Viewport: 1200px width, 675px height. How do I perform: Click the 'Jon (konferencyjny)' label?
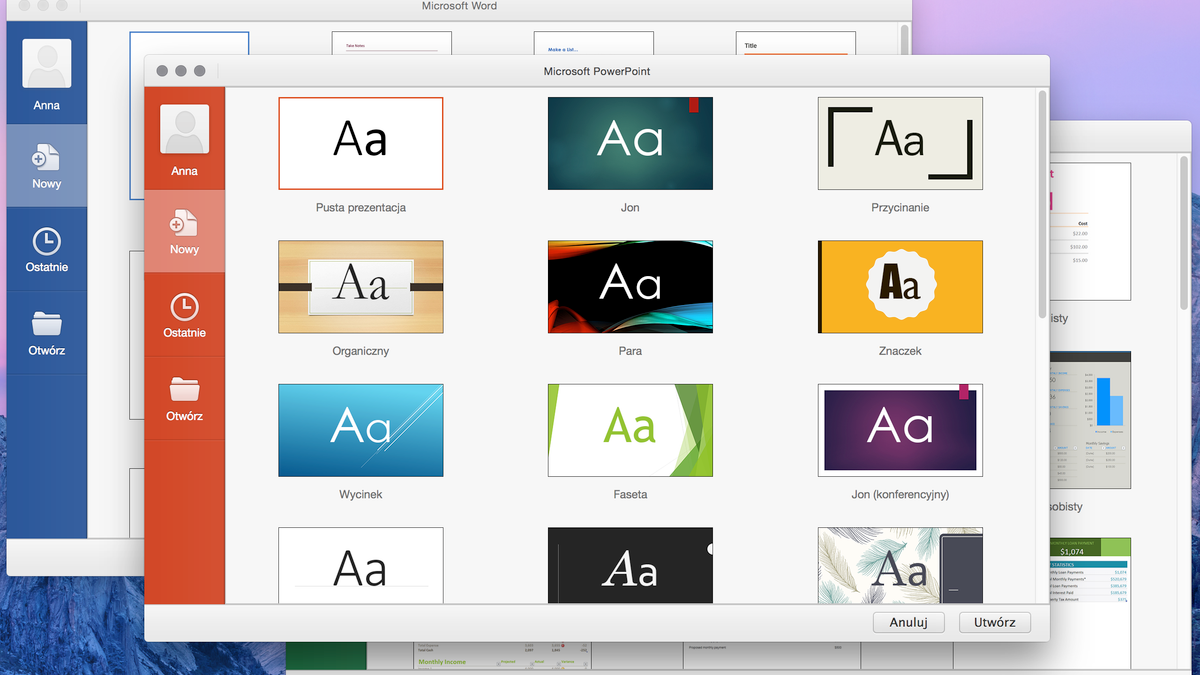tap(900, 494)
